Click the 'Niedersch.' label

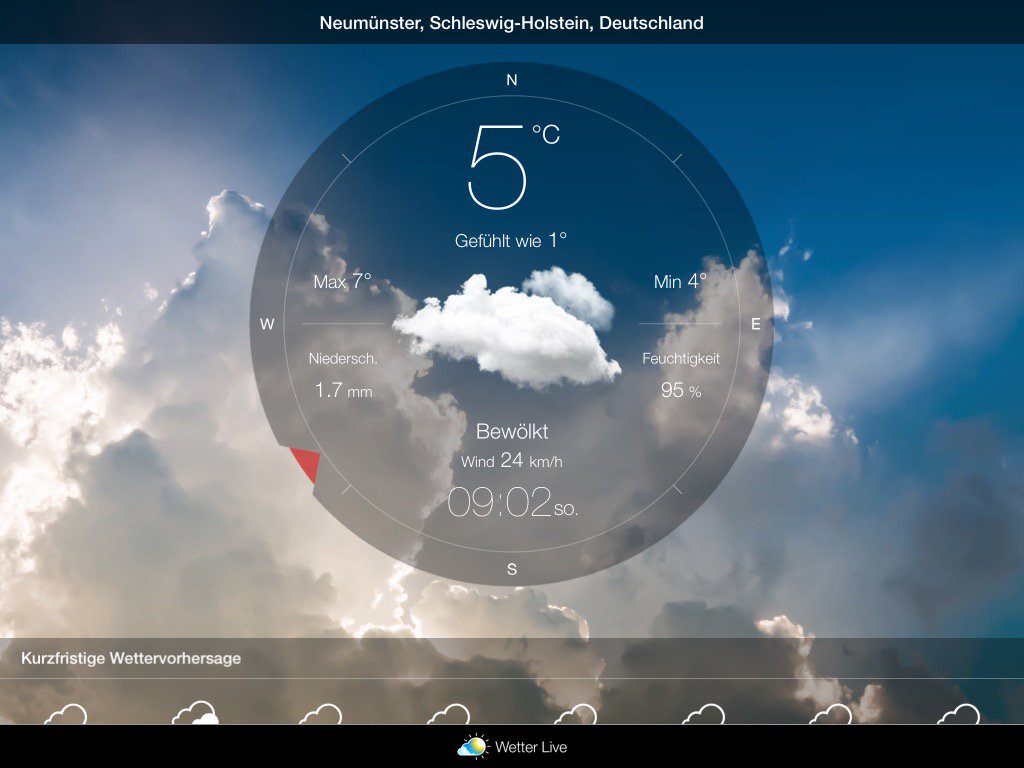(343, 359)
